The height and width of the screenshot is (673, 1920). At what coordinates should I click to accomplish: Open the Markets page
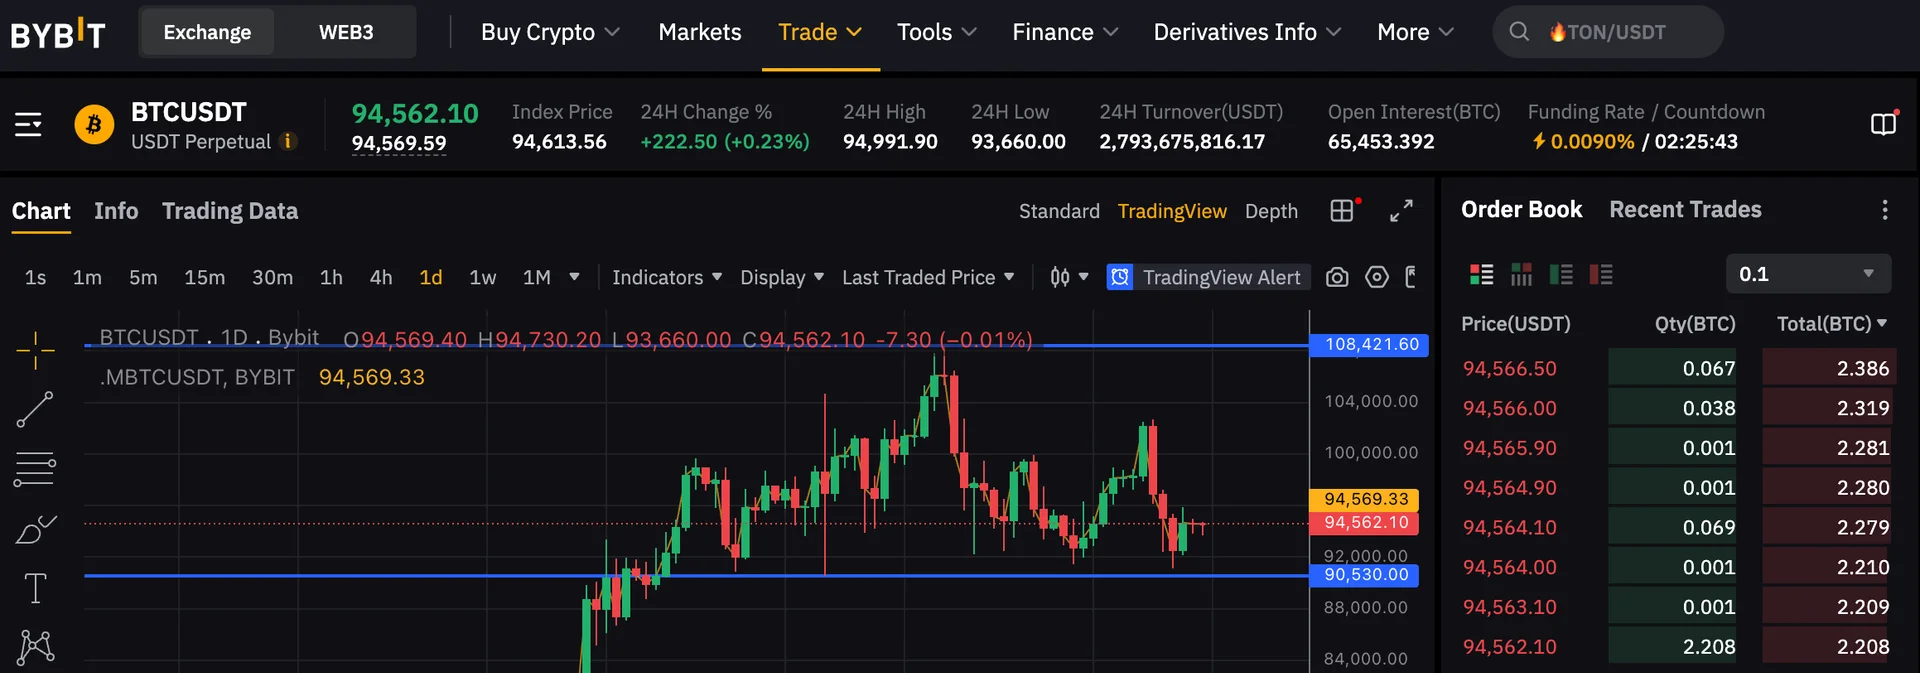pos(700,32)
